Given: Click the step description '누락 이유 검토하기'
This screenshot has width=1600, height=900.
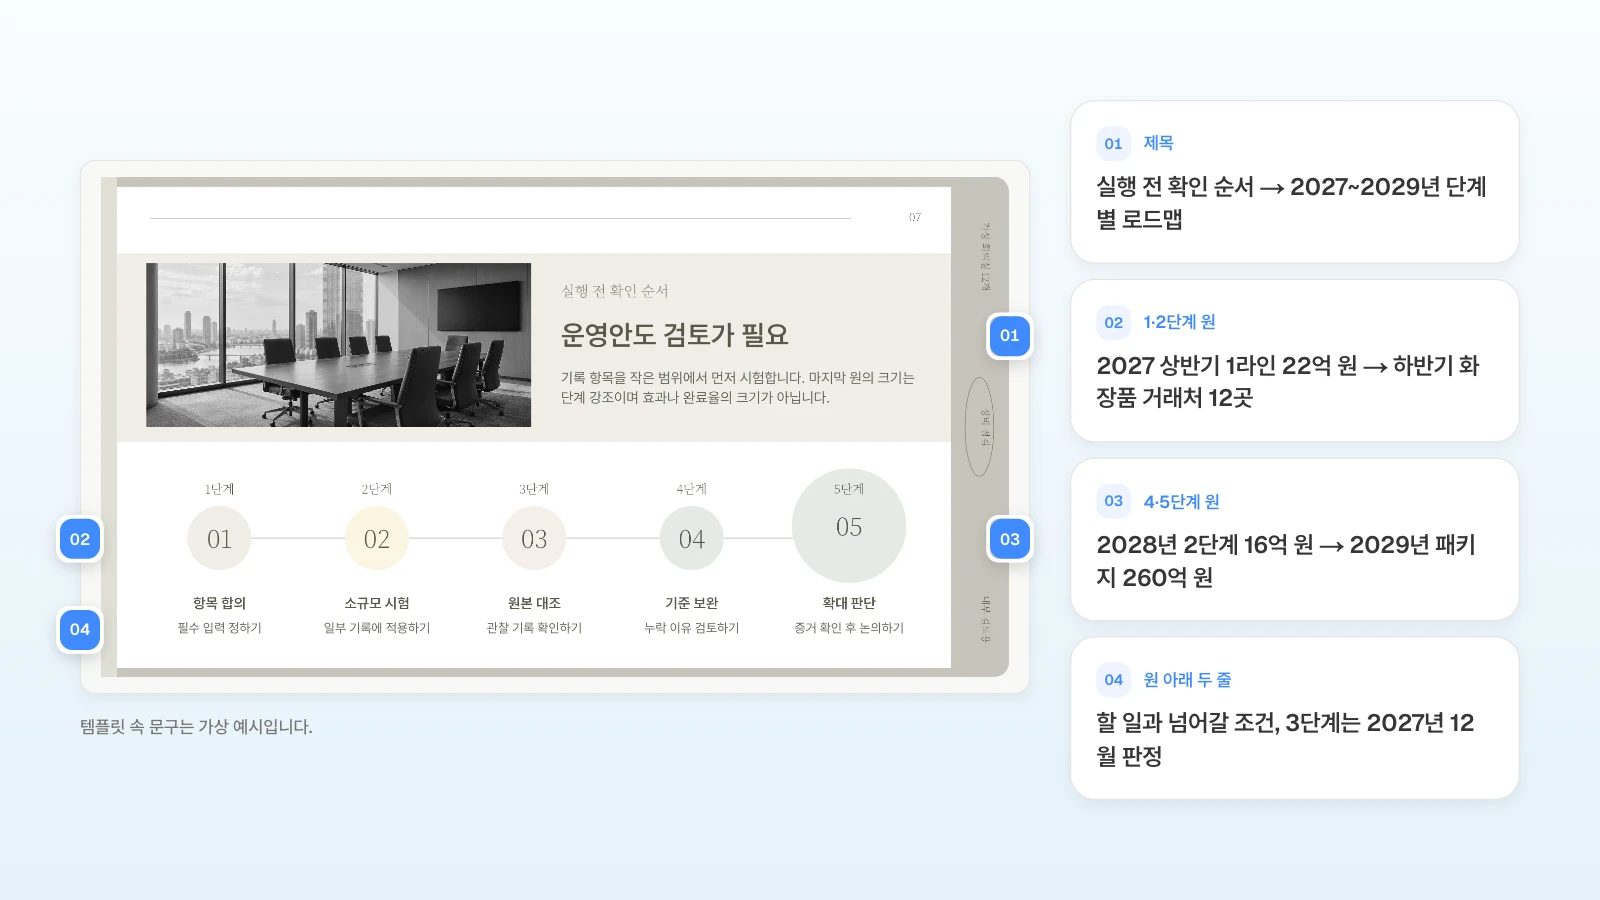Looking at the screenshot, I should click(x=692, y=628).
